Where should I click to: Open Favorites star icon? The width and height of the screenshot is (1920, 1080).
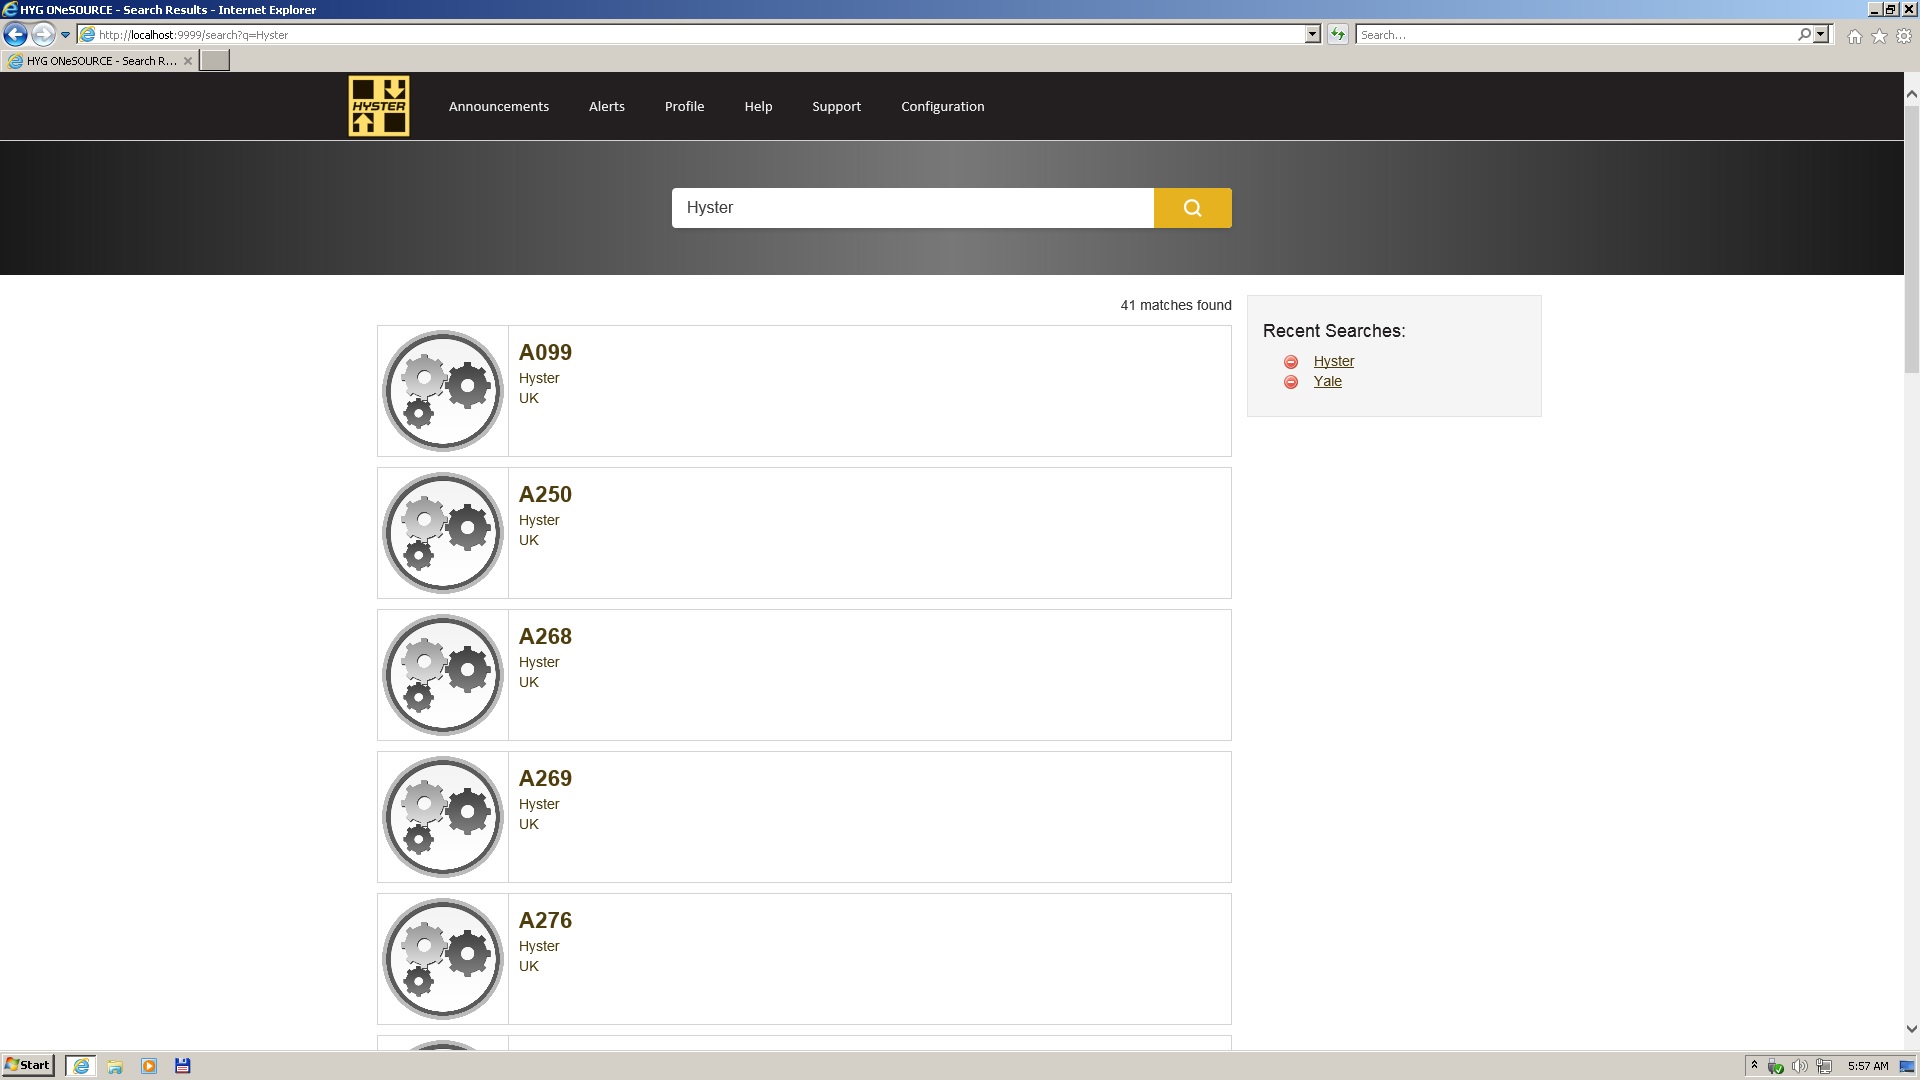1879,36
